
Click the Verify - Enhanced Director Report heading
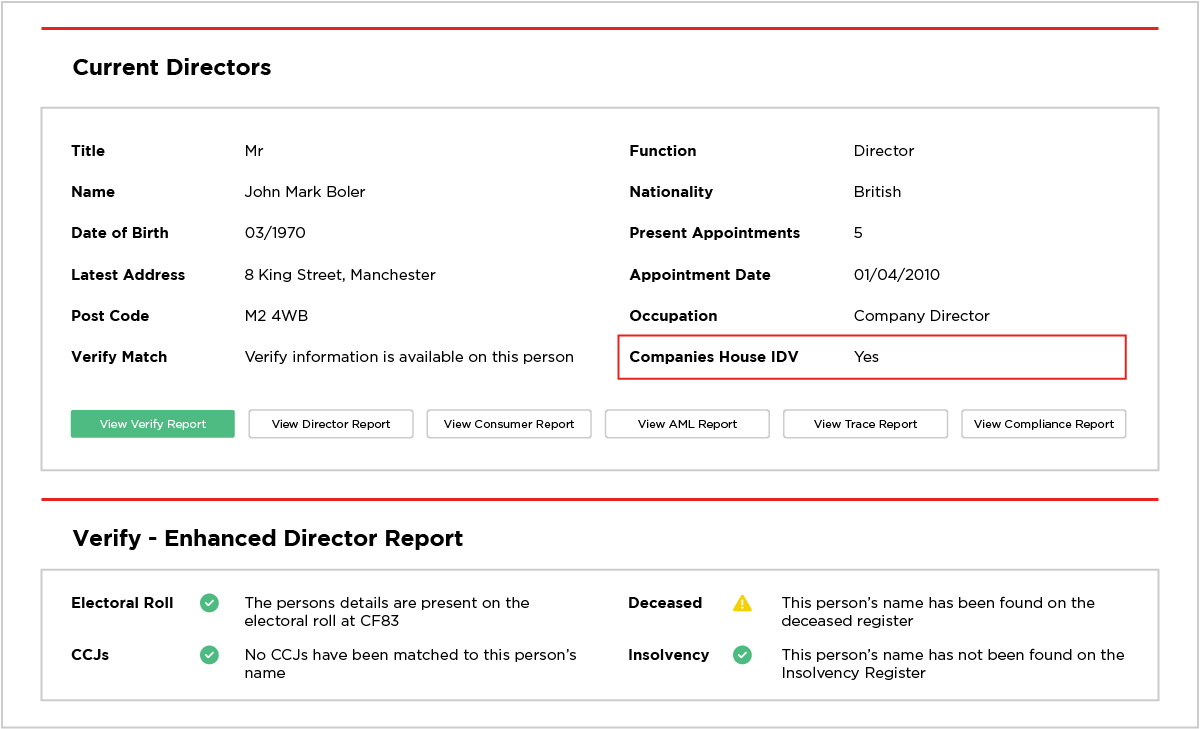(267, 538)
